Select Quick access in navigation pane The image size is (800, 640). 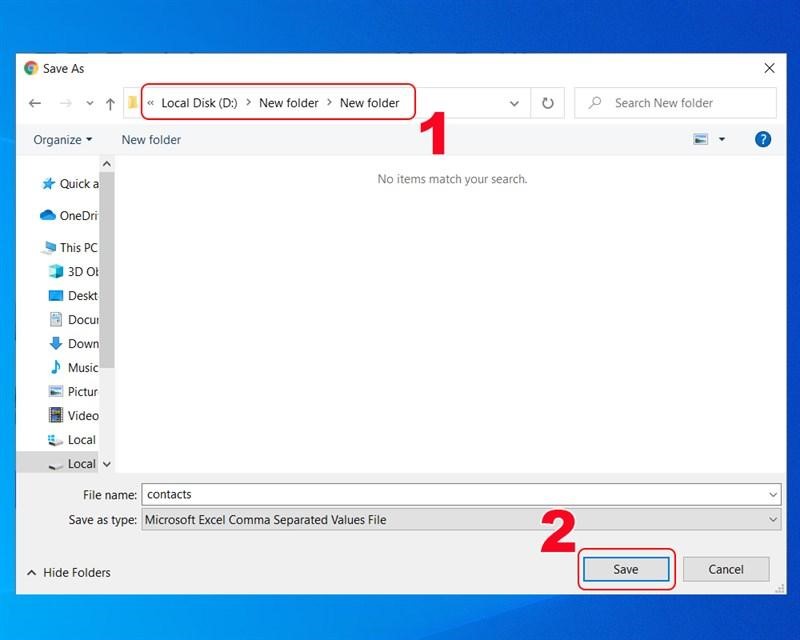coord(70,184)
